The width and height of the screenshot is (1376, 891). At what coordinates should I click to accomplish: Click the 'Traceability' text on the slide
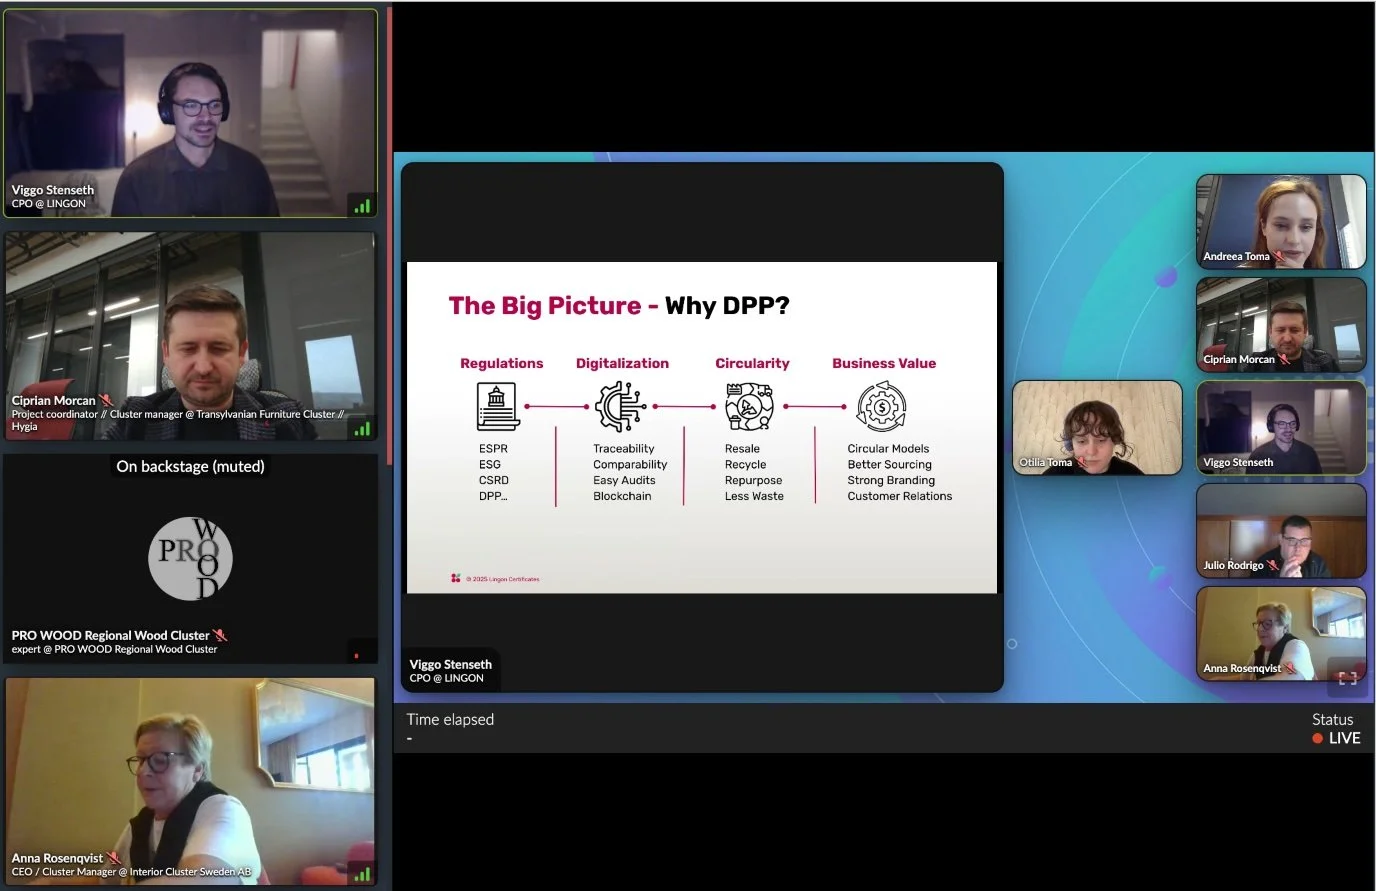[x=624, y=449]
